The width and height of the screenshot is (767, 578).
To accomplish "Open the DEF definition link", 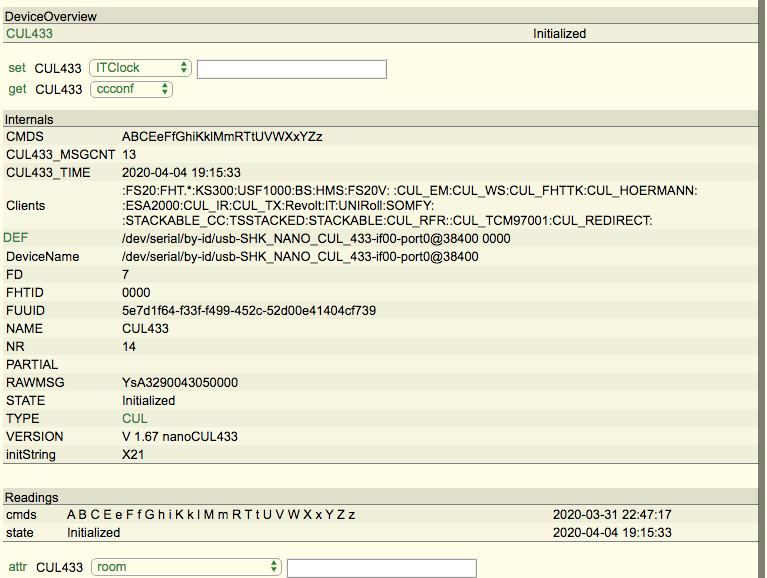I will (16, 238).
